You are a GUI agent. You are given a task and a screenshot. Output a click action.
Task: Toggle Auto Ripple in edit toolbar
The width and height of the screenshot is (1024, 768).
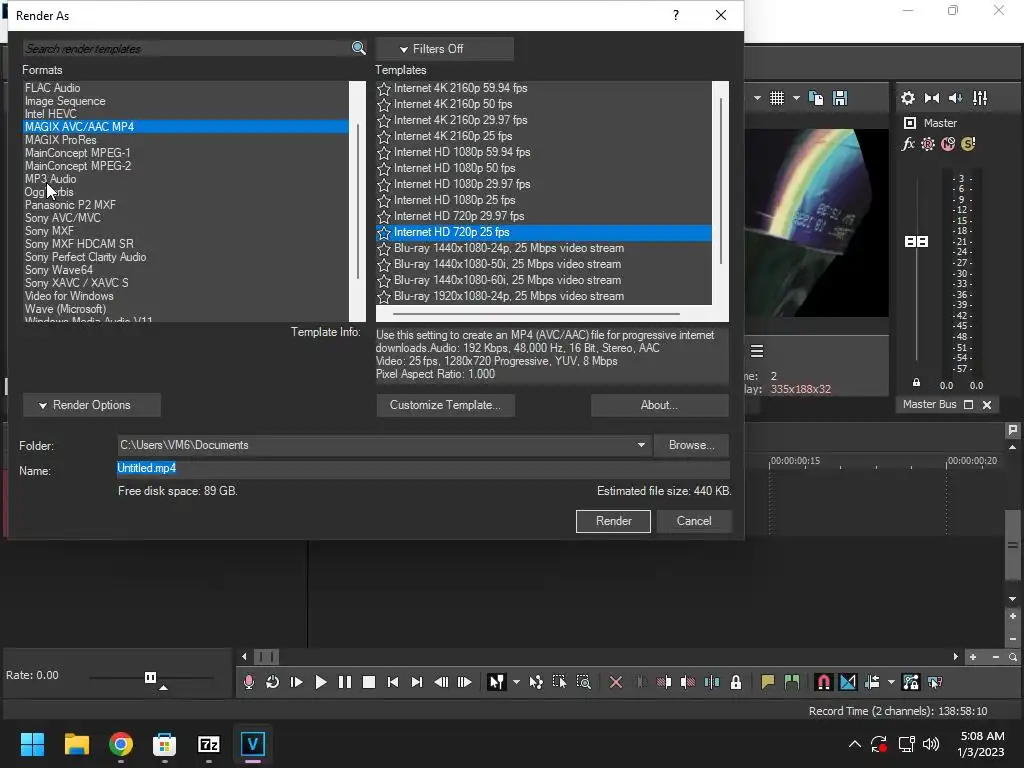(x=872, y=682)
